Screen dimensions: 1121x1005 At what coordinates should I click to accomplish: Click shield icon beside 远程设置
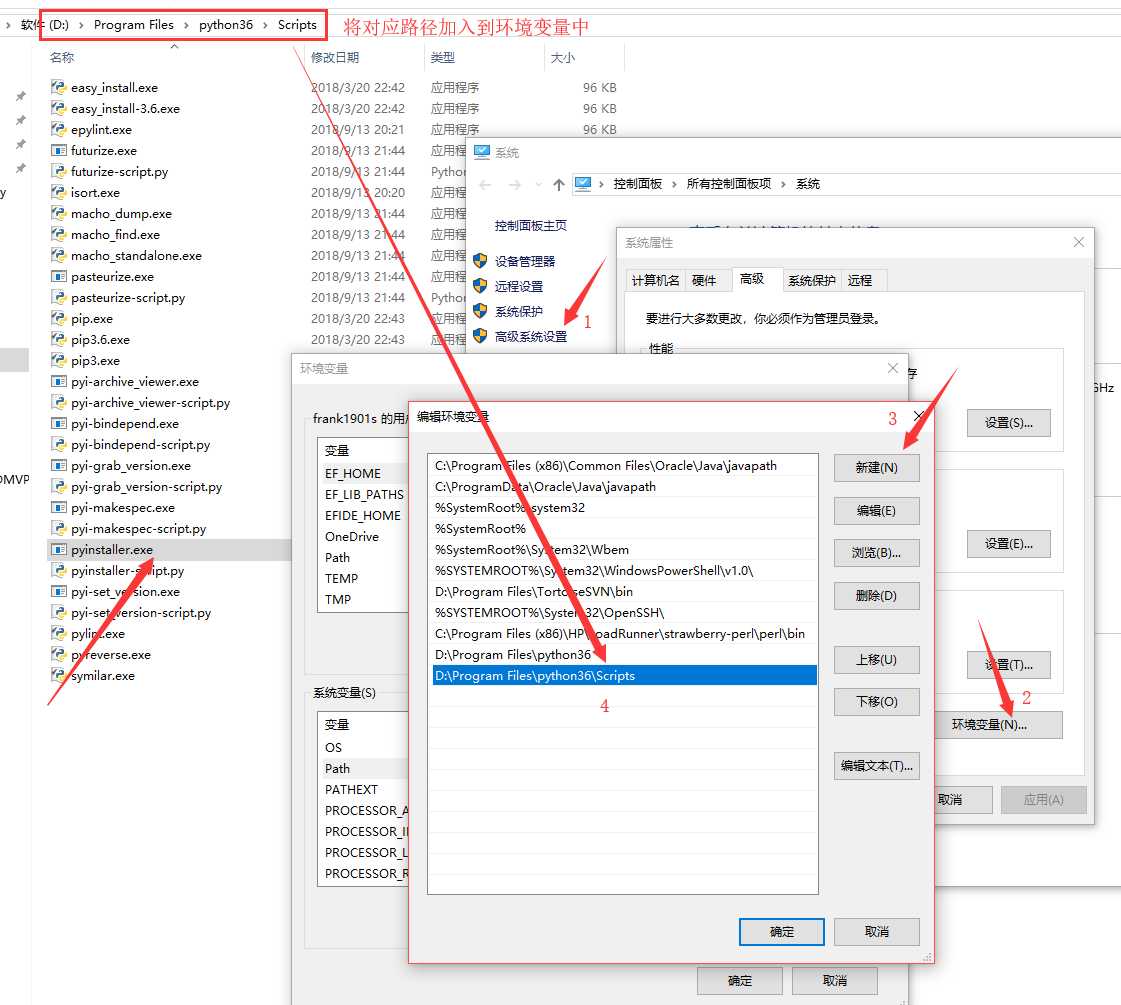[480, 286]
